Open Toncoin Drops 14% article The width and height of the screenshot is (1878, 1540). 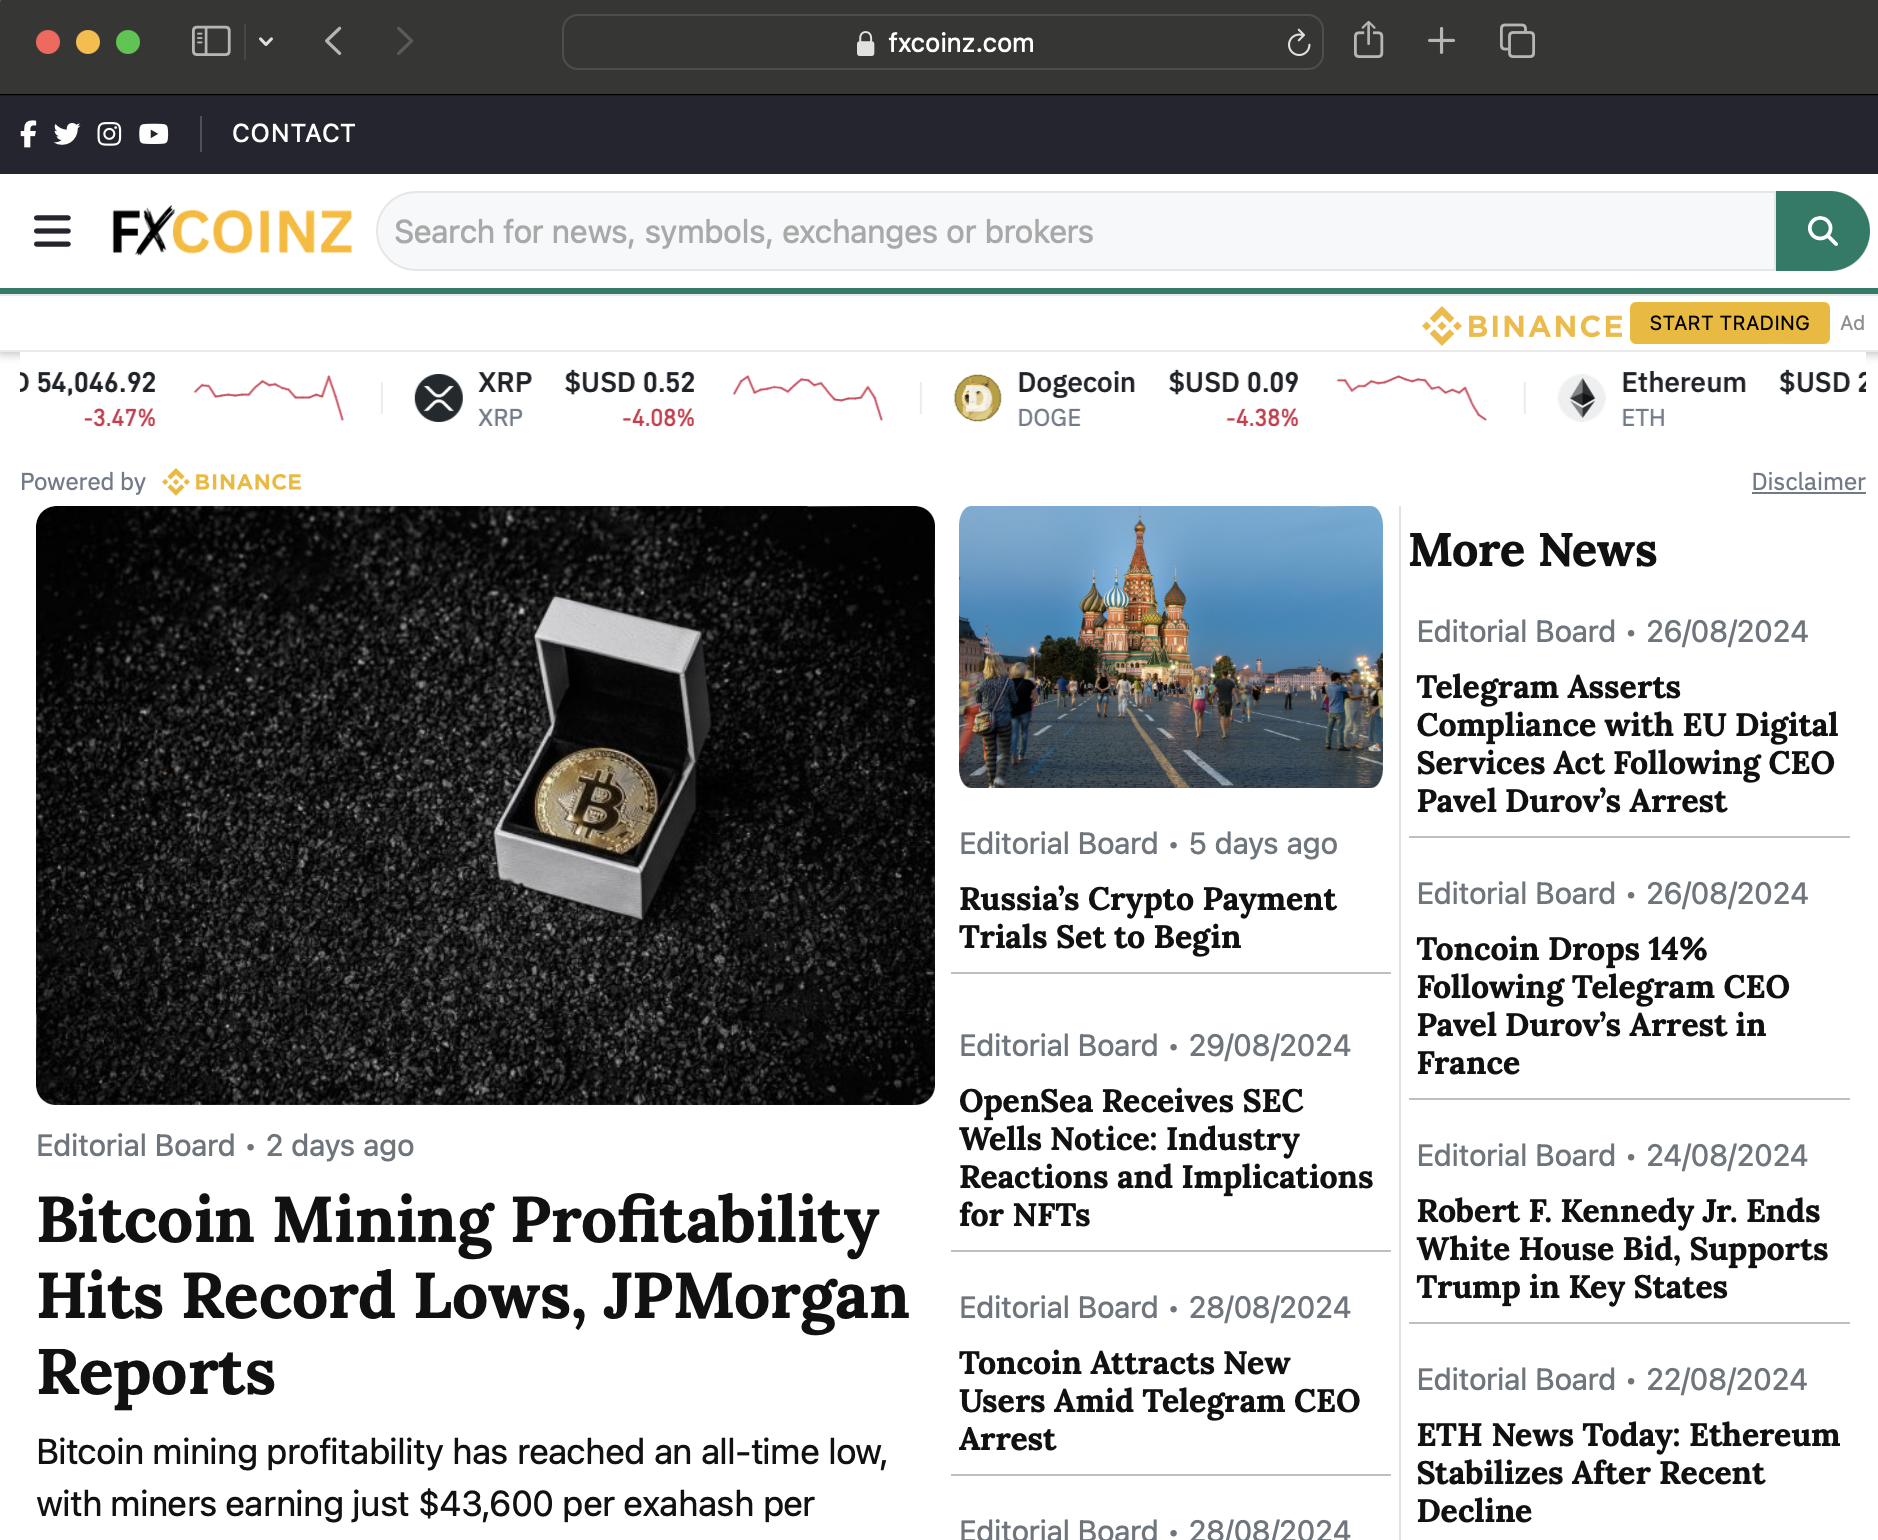[1602, 1005]
